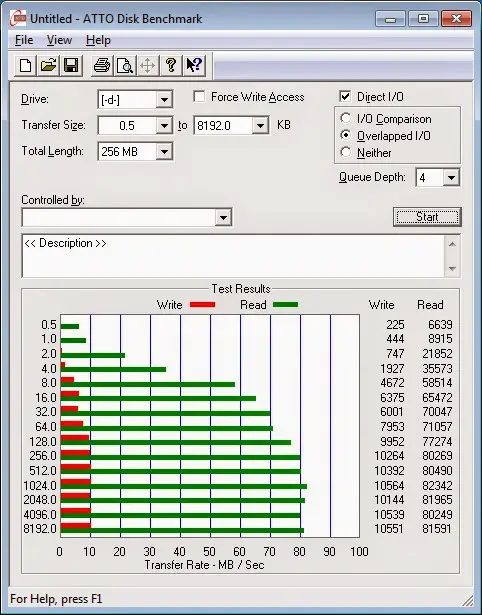Open the Help menu
The height and width of the screenshot is (615, 482).
[98, 40]
